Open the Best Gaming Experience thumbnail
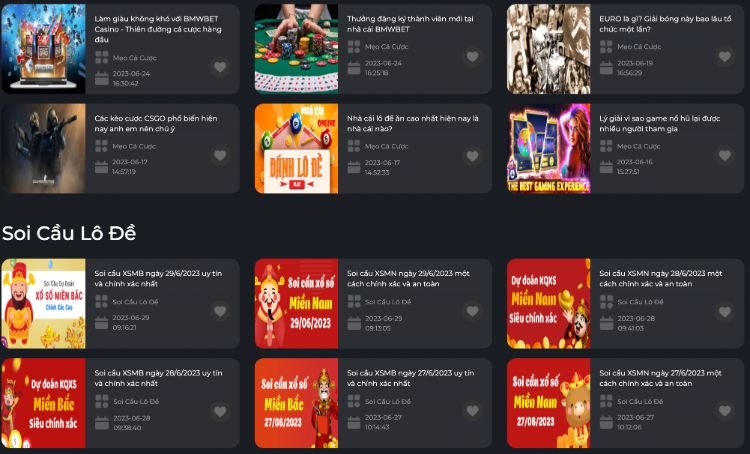 pos(549,148)
